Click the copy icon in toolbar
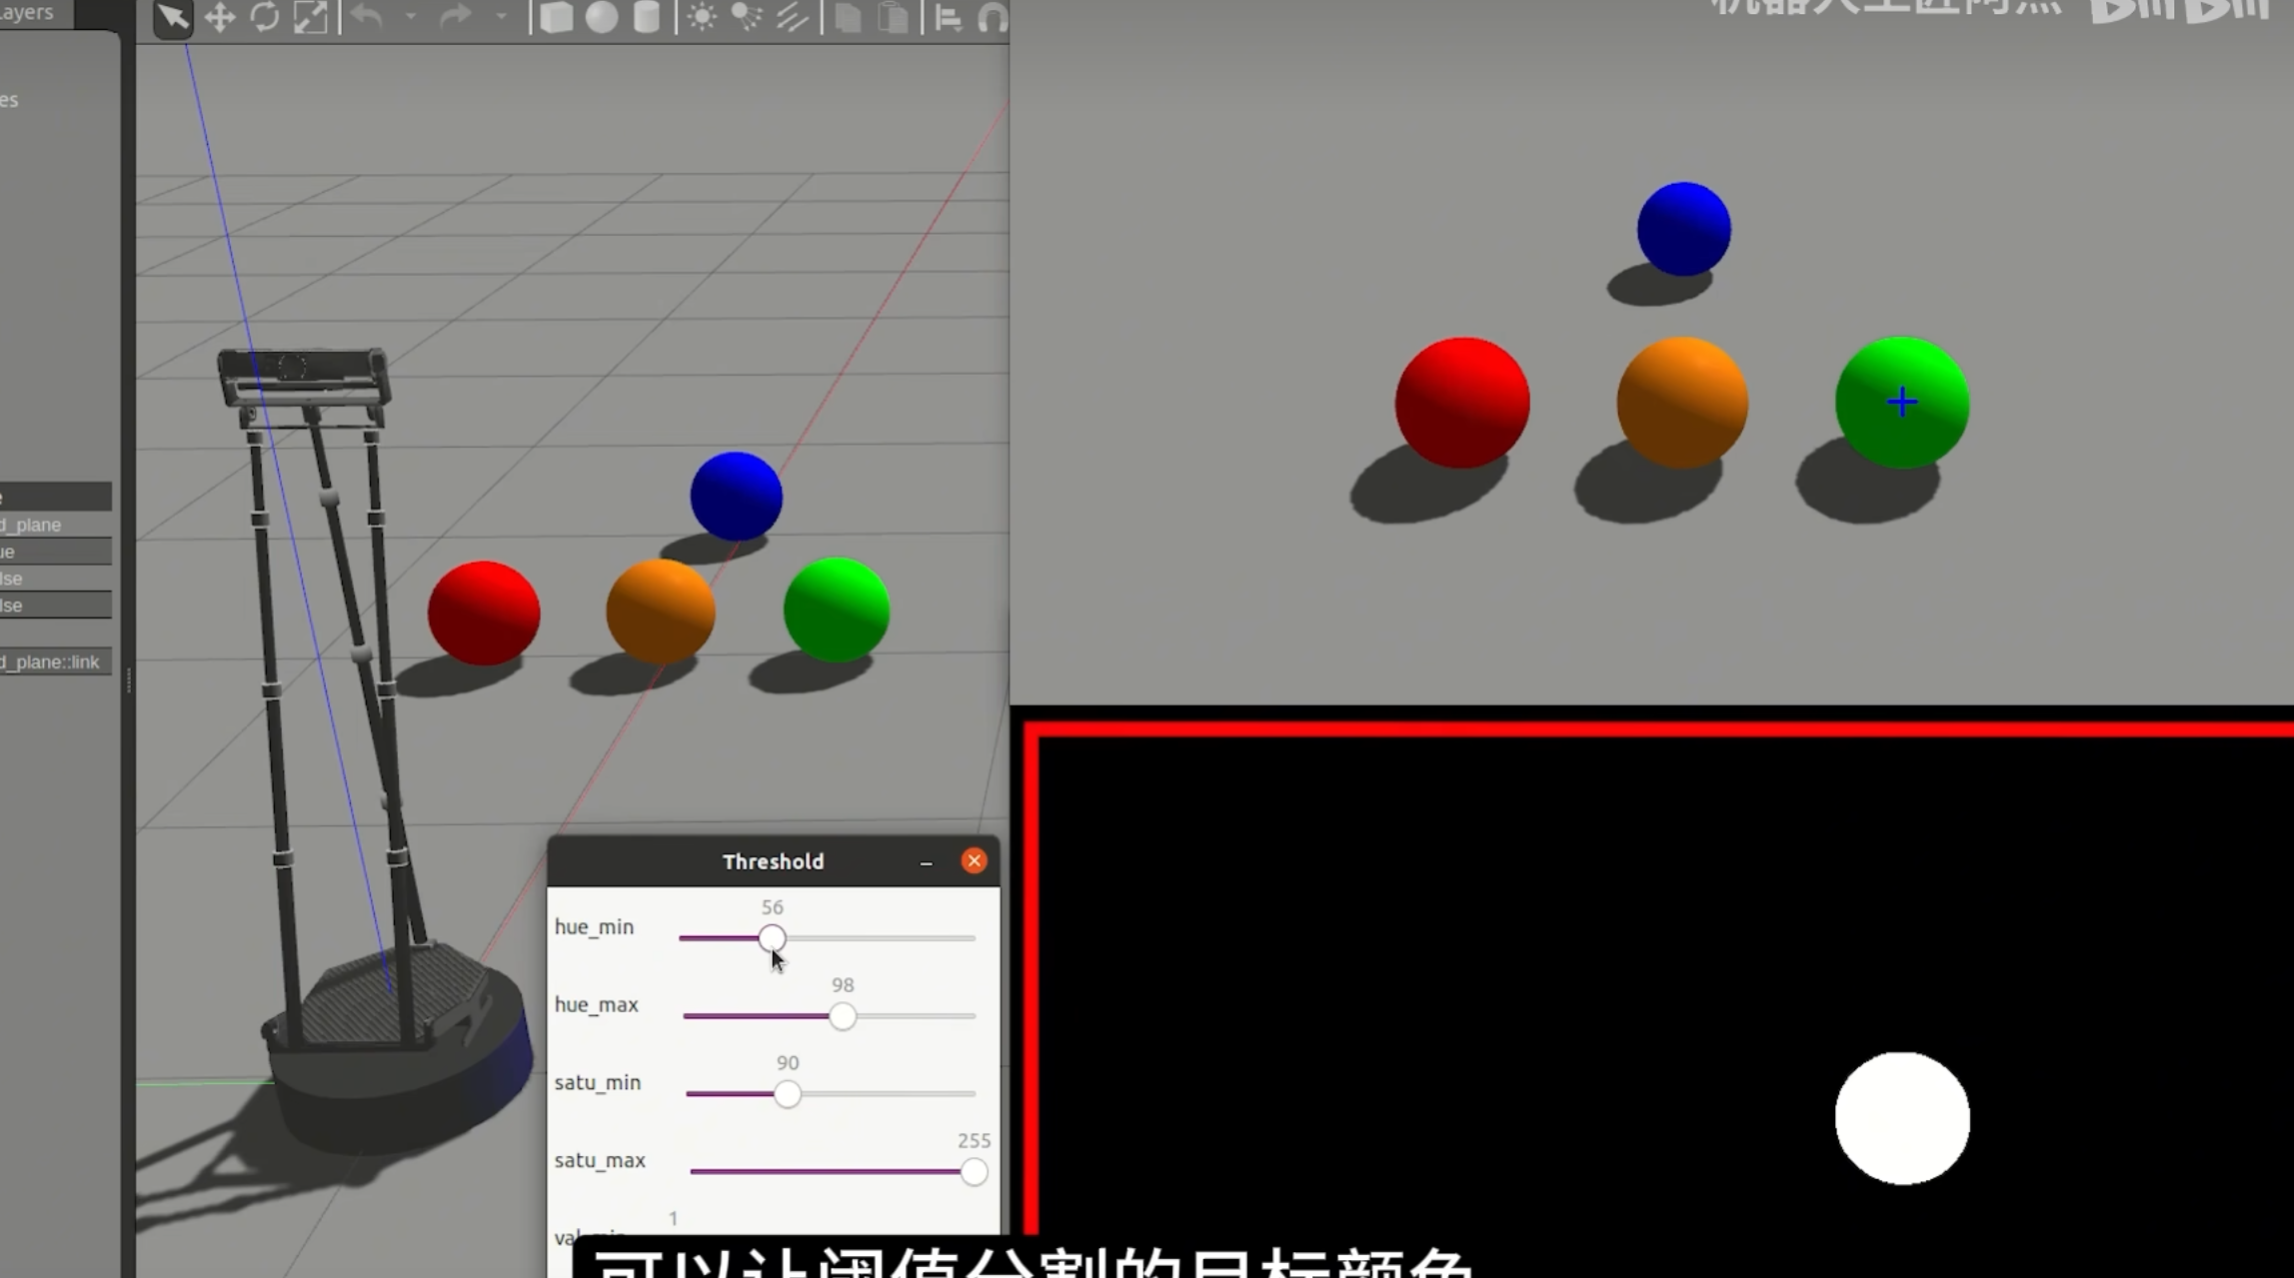2294x1278 pixels. tap(848, 17)
